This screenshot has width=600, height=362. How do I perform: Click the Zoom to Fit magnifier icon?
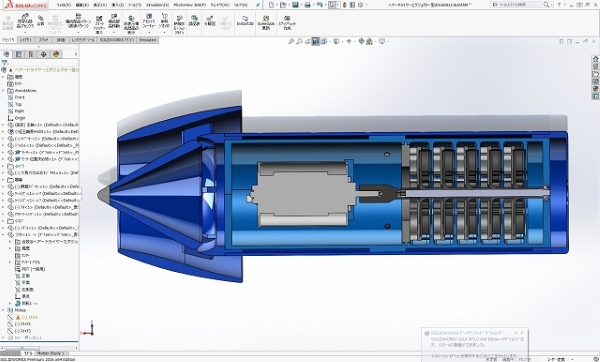(291, 41)
